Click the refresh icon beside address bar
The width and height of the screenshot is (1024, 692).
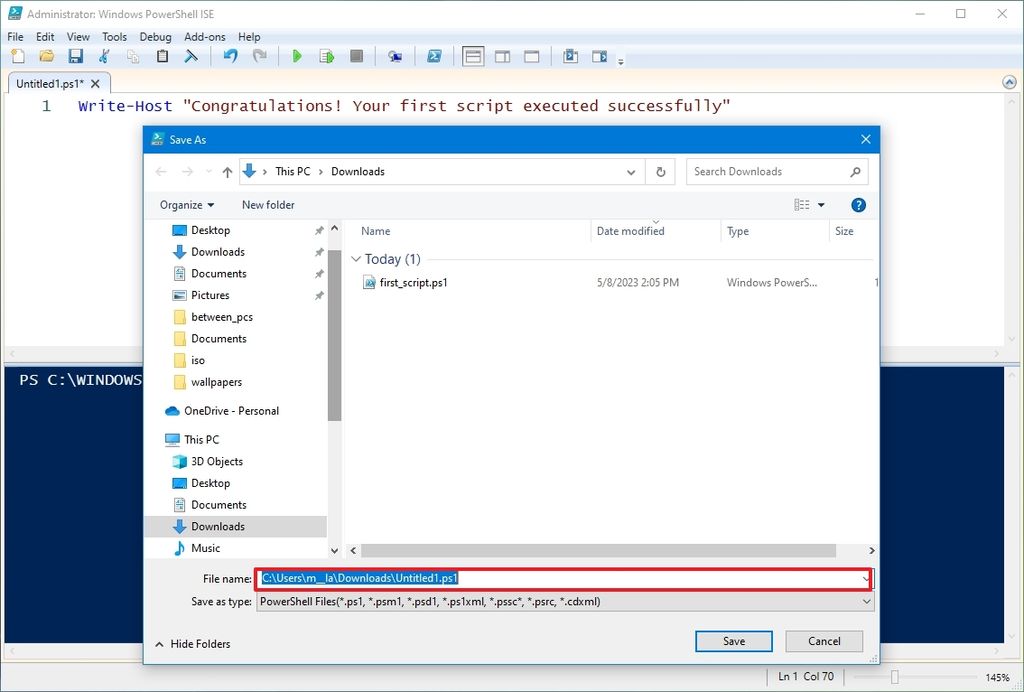660,172
